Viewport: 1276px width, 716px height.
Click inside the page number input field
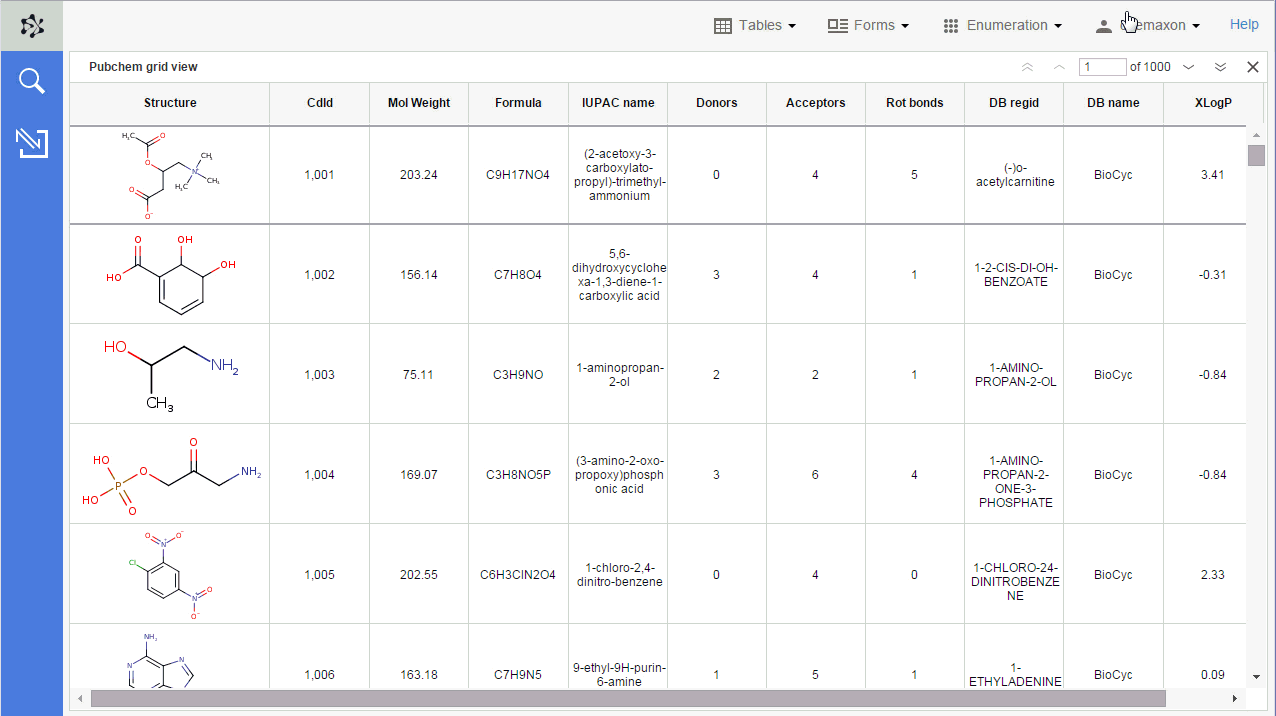pyautogui.click(x=1102, y=66)
